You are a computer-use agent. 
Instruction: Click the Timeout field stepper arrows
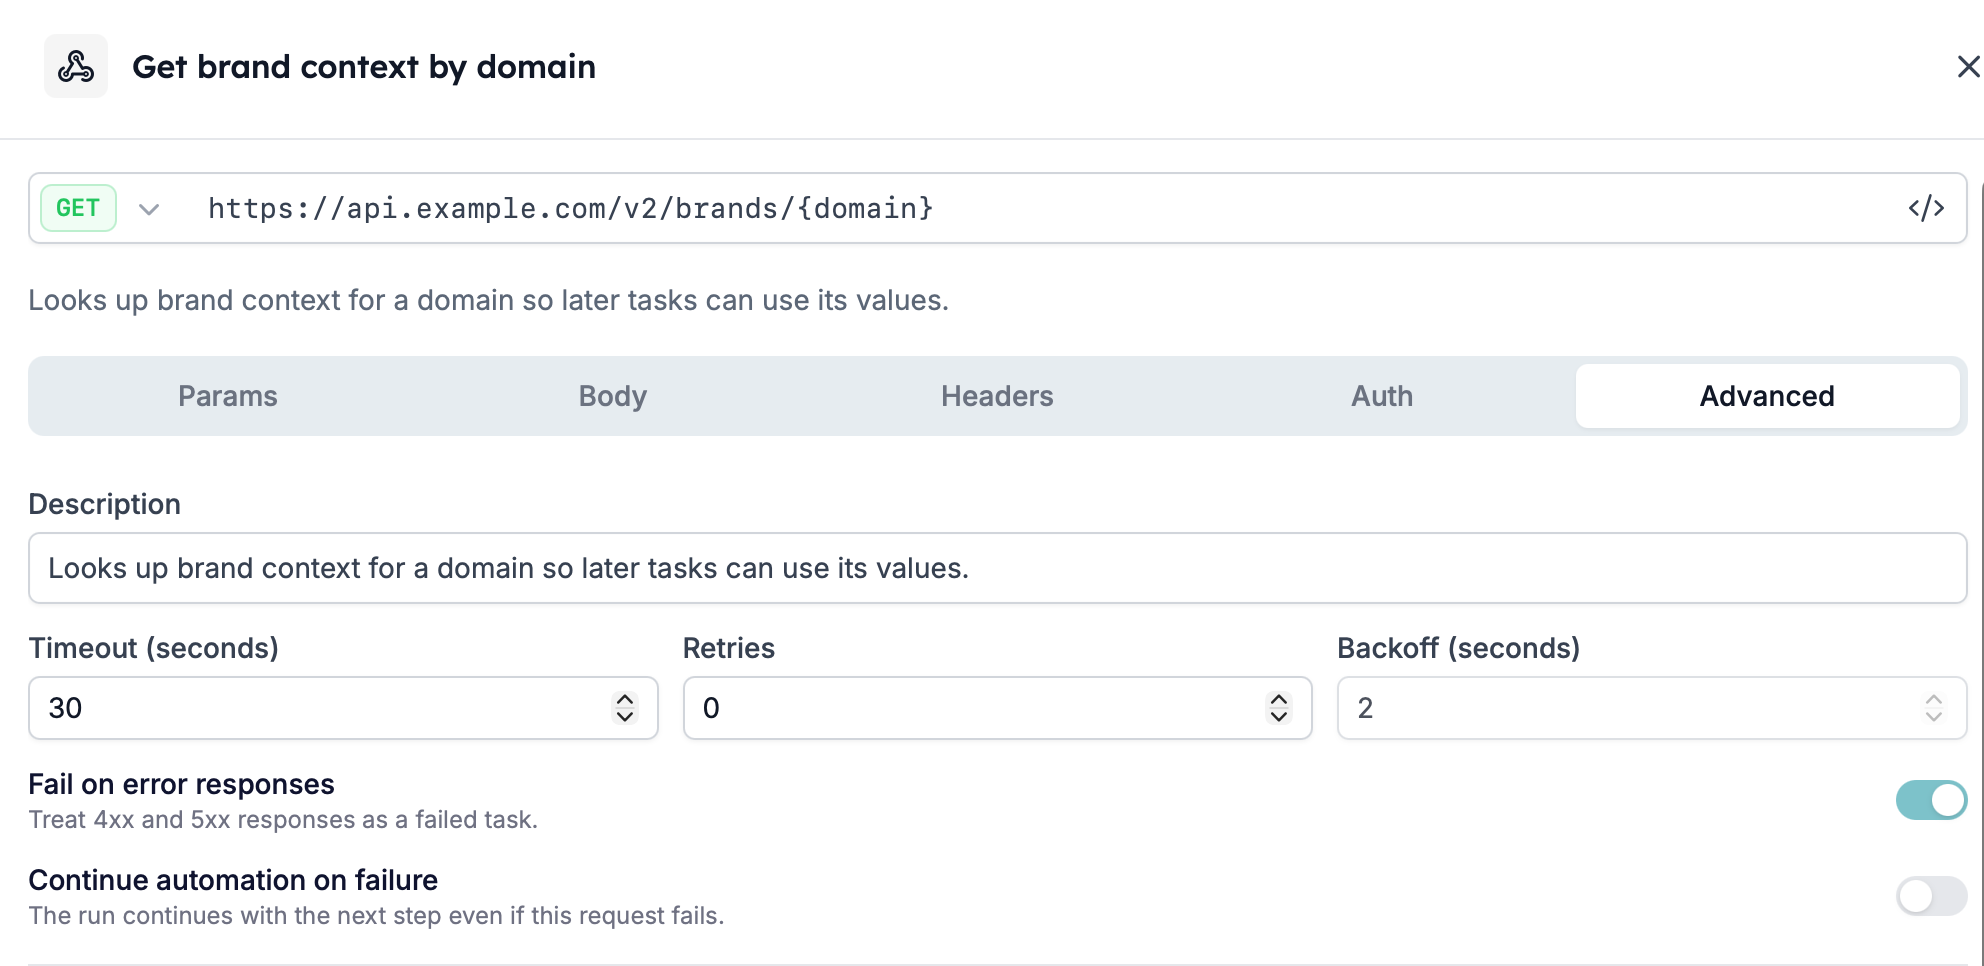point(625,708)
